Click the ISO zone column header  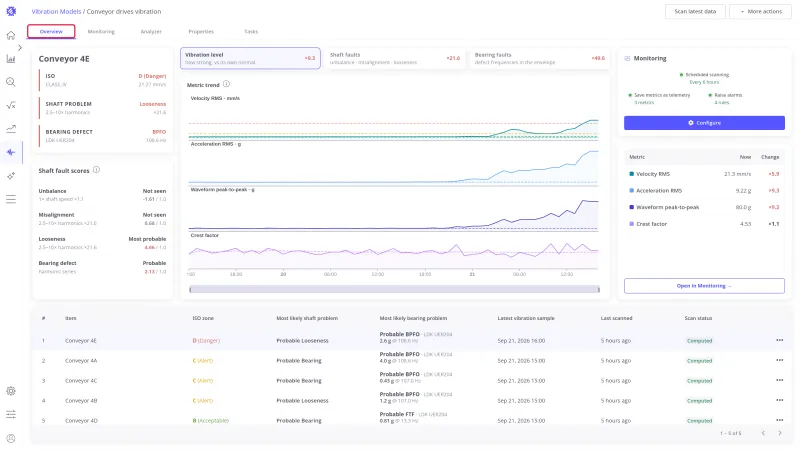[203, 318]
